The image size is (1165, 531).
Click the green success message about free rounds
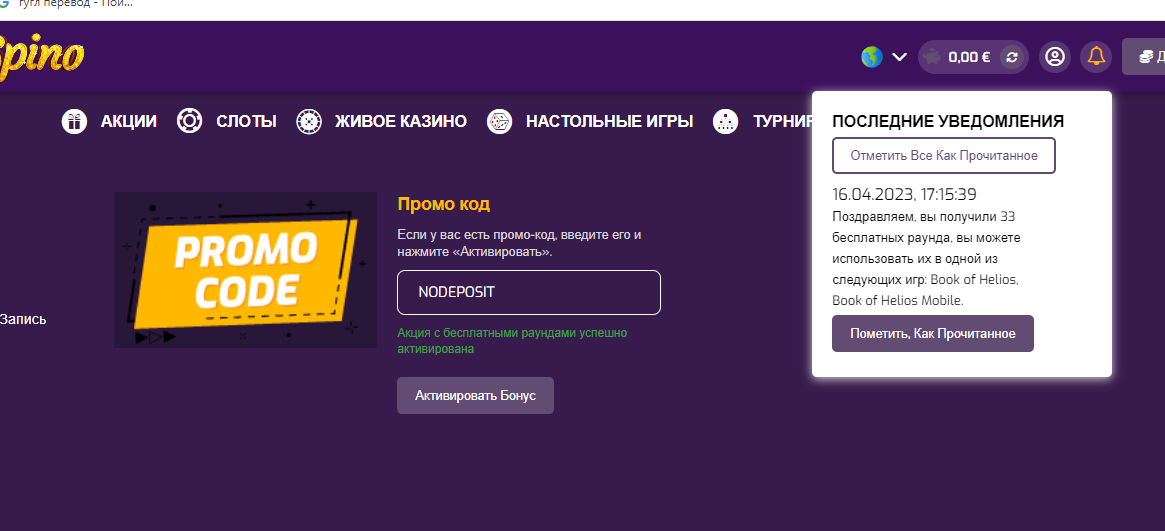tap(512, 340)
